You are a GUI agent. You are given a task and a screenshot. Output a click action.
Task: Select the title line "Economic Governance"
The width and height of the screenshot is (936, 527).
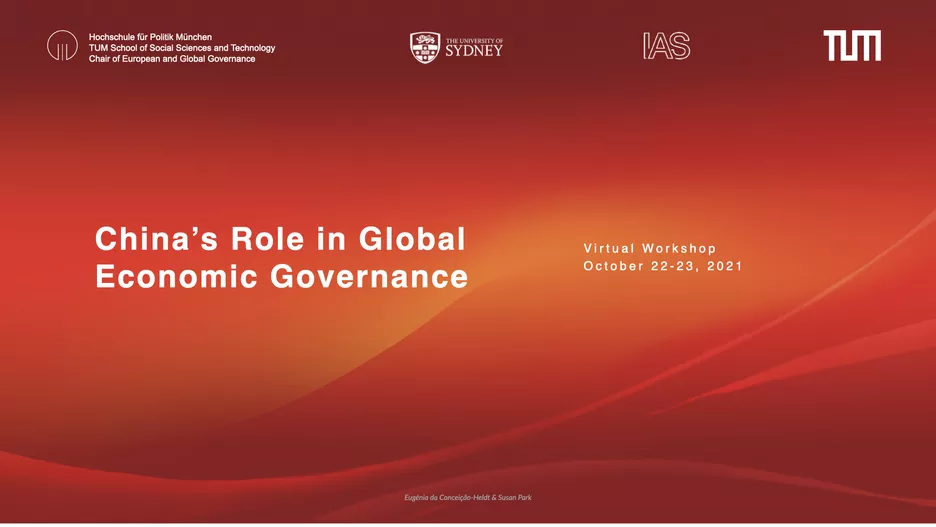[281, 276]
